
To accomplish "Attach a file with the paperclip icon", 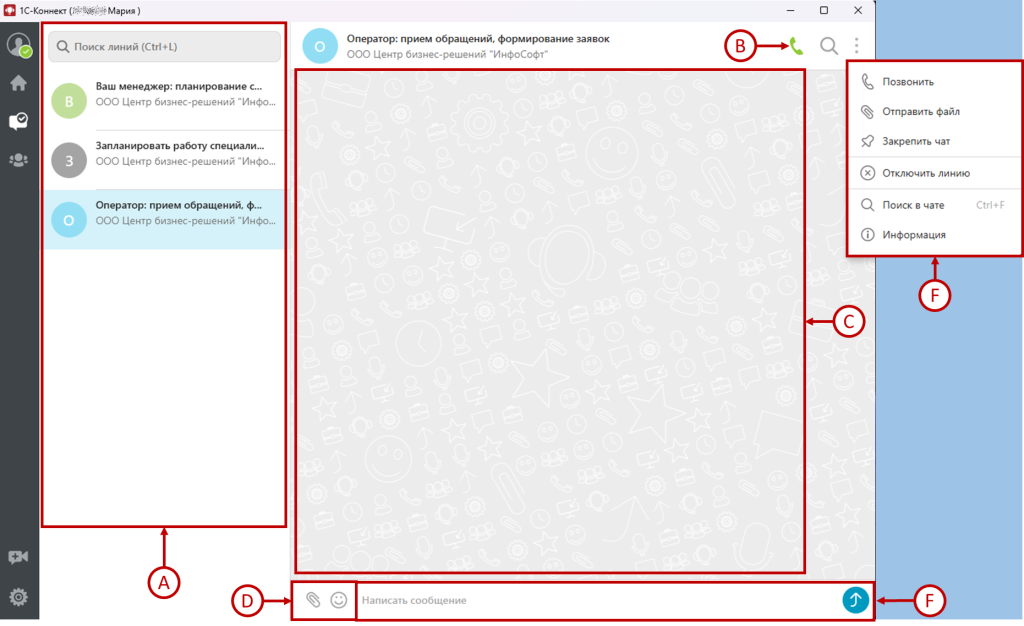I will [x=313, y=599].
